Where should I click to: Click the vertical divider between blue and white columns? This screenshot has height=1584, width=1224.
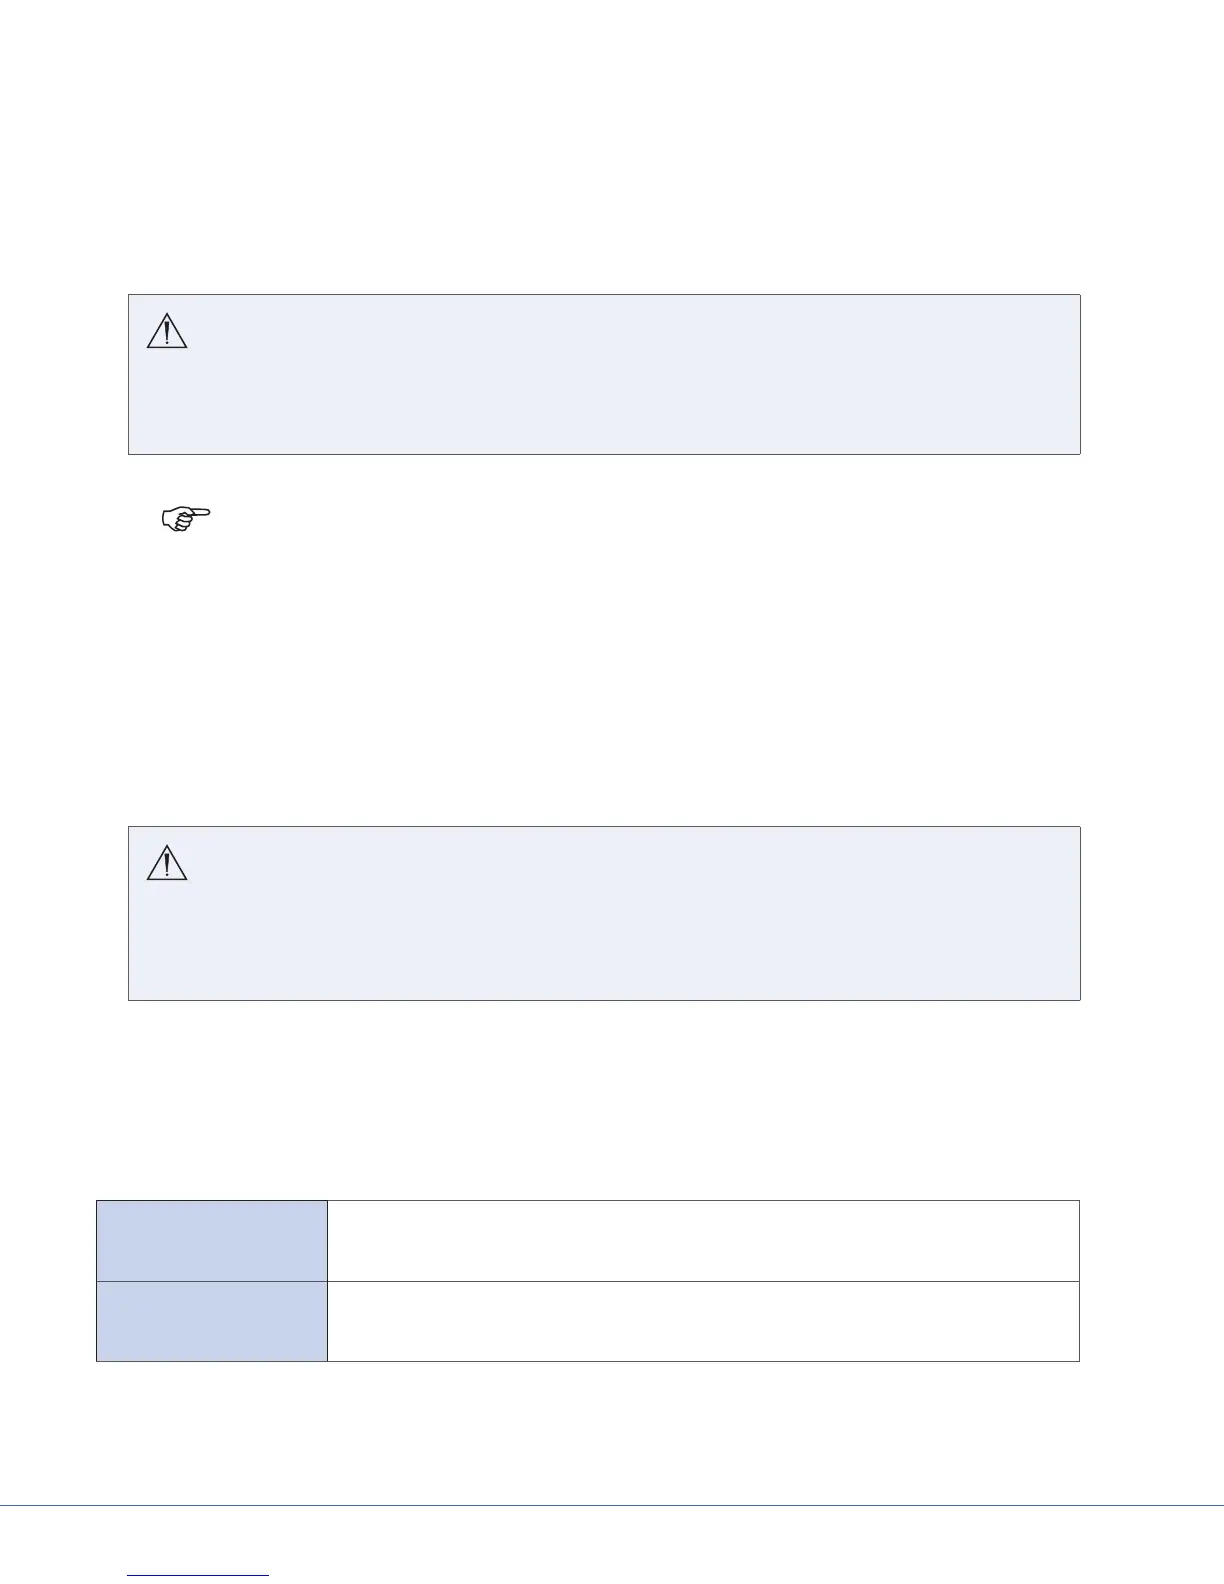tap(327, 1281)
